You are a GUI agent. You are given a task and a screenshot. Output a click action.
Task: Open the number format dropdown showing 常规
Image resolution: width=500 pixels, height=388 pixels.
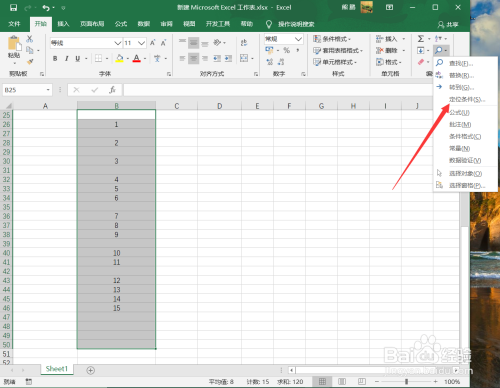pyautogui.click(x=284, y=39)
